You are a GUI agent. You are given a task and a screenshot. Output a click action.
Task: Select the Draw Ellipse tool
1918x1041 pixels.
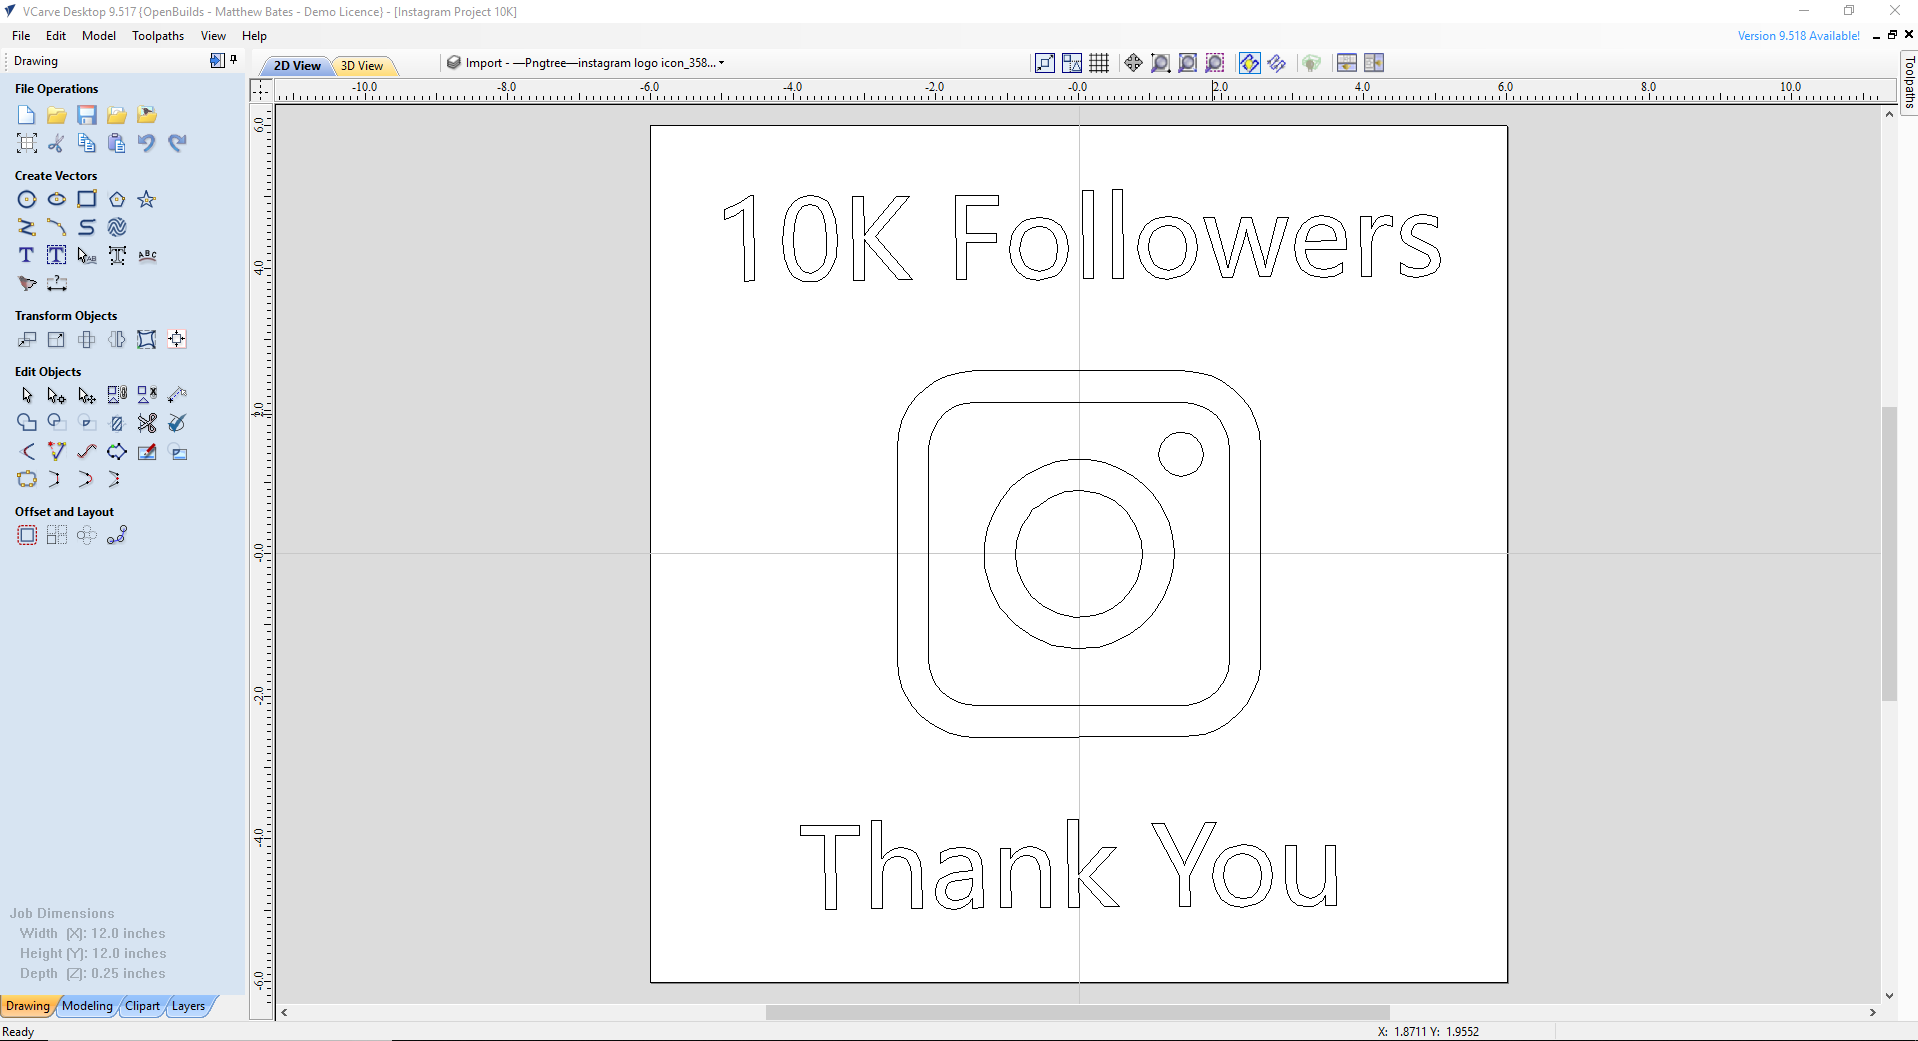tap(57, 199)
